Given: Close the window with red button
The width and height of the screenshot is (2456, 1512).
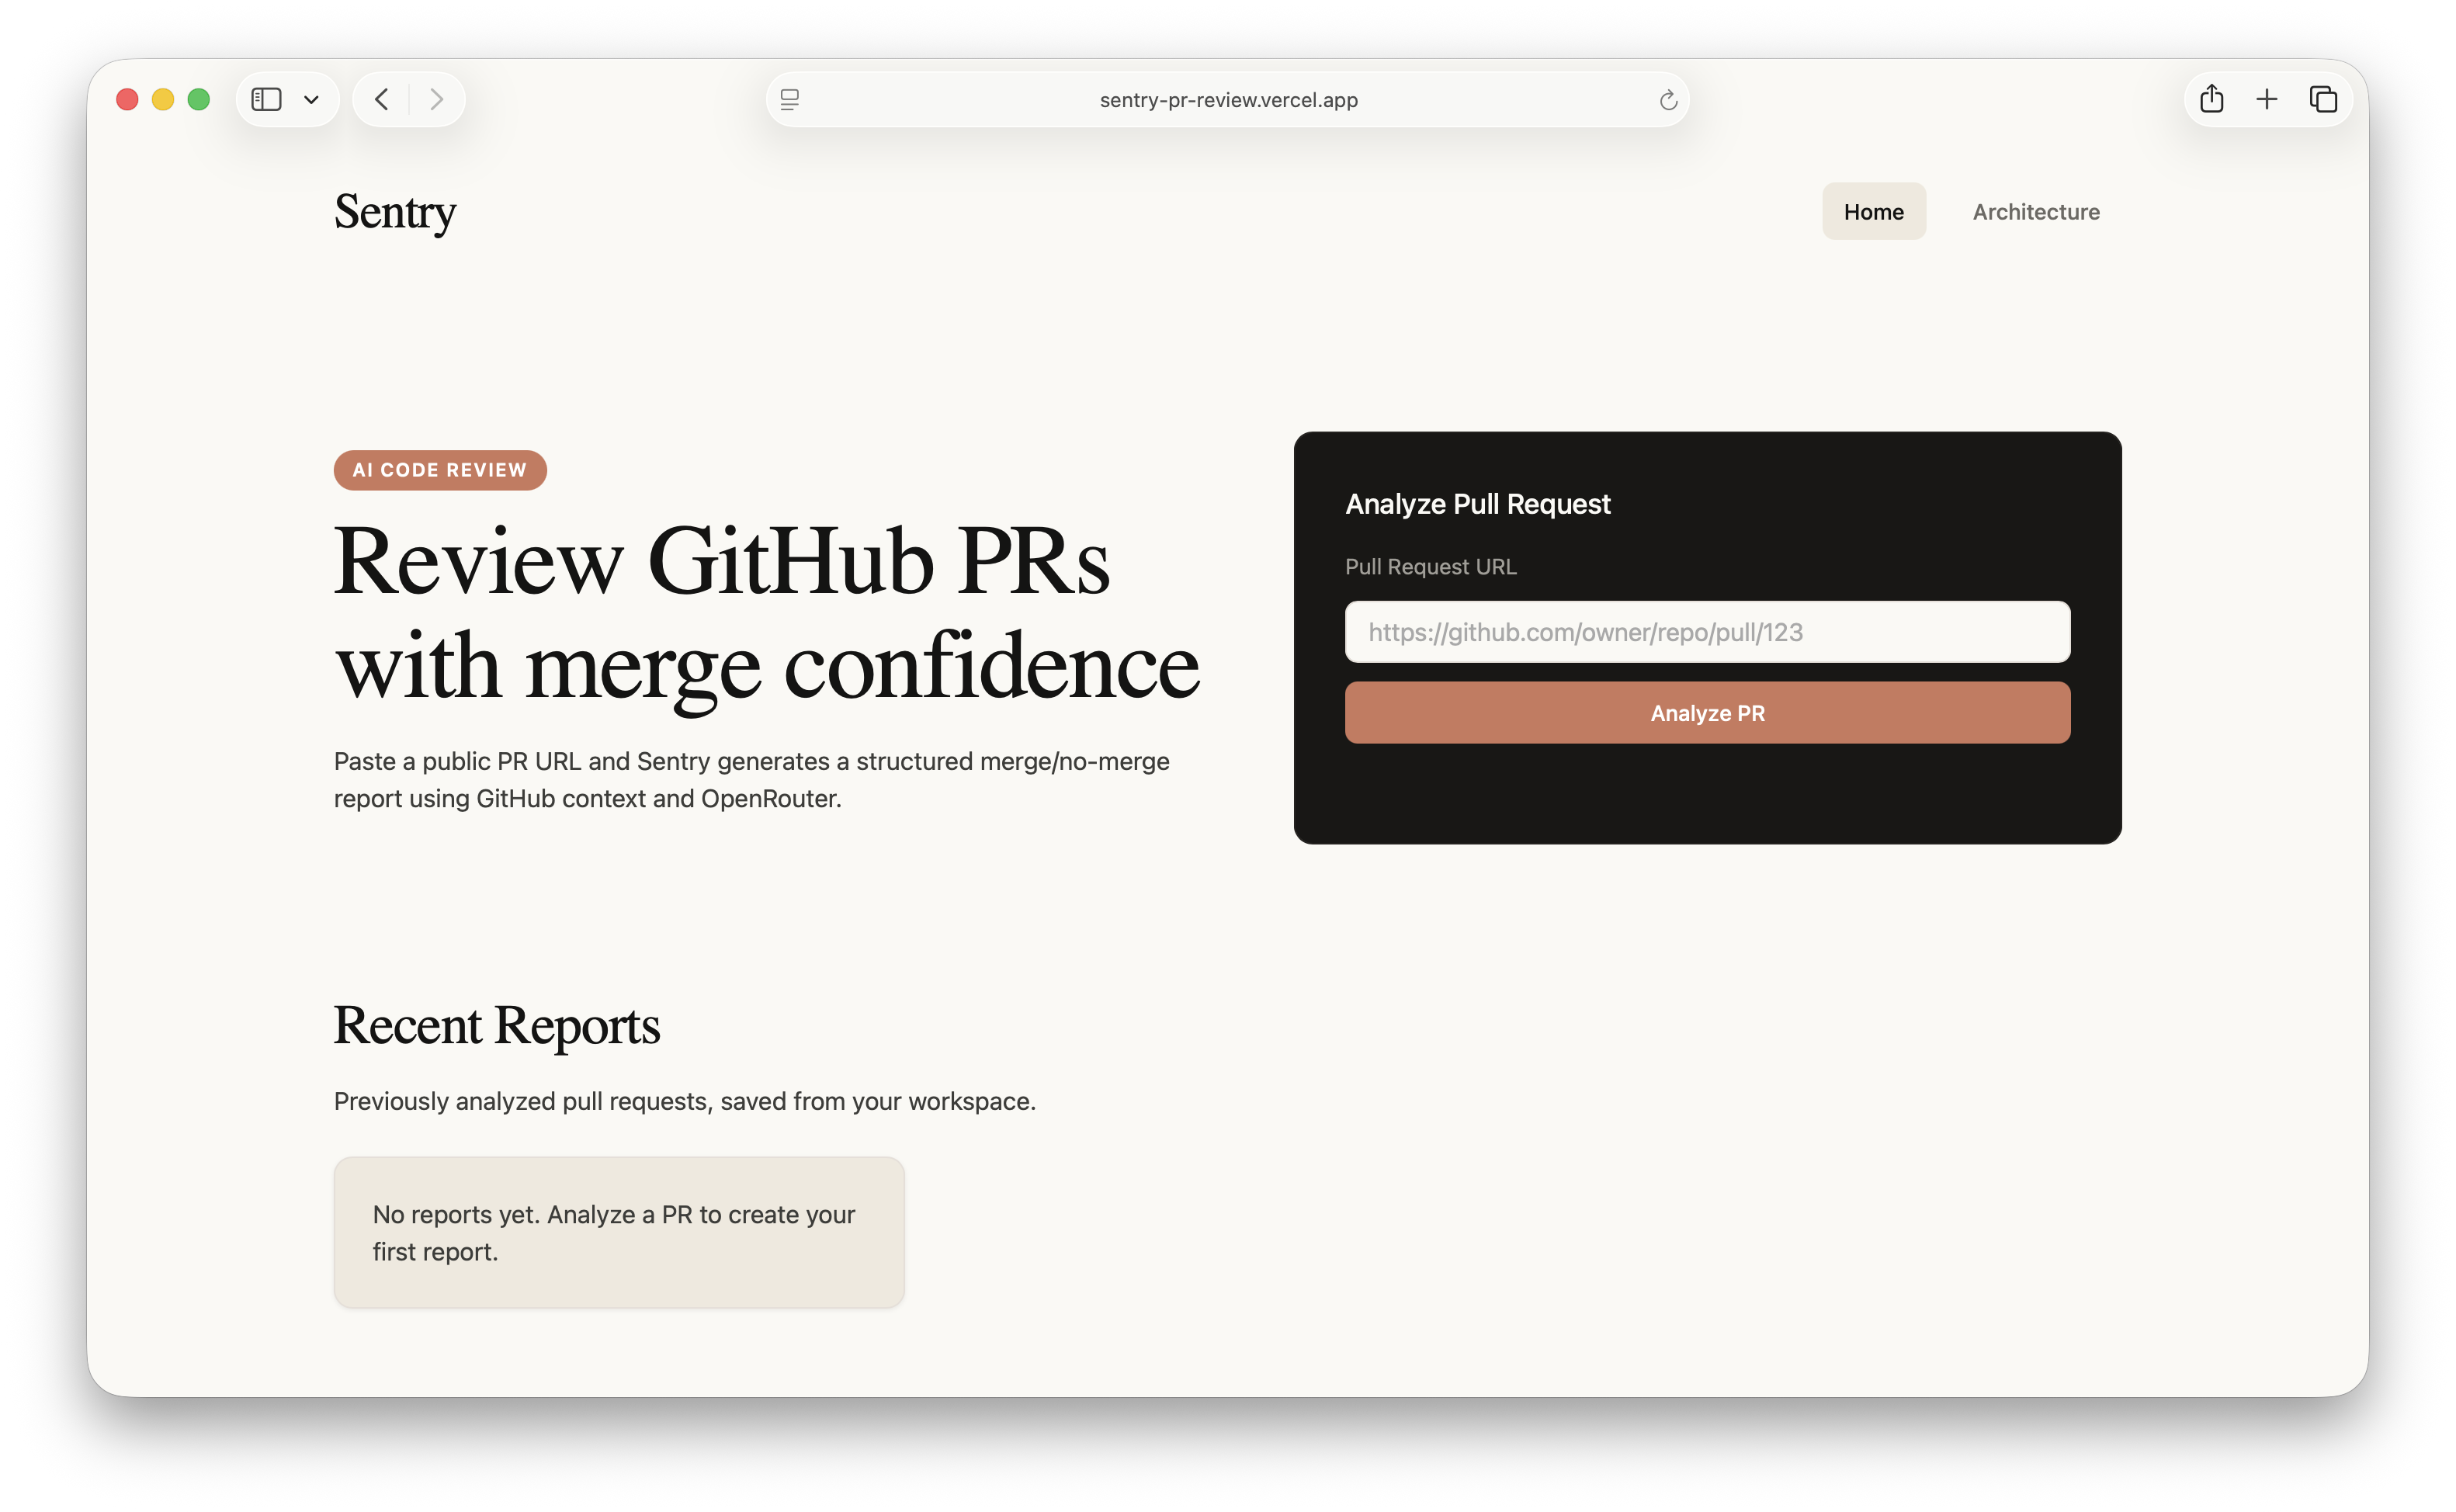Looking at the screenshot, I should click(127, 99).
